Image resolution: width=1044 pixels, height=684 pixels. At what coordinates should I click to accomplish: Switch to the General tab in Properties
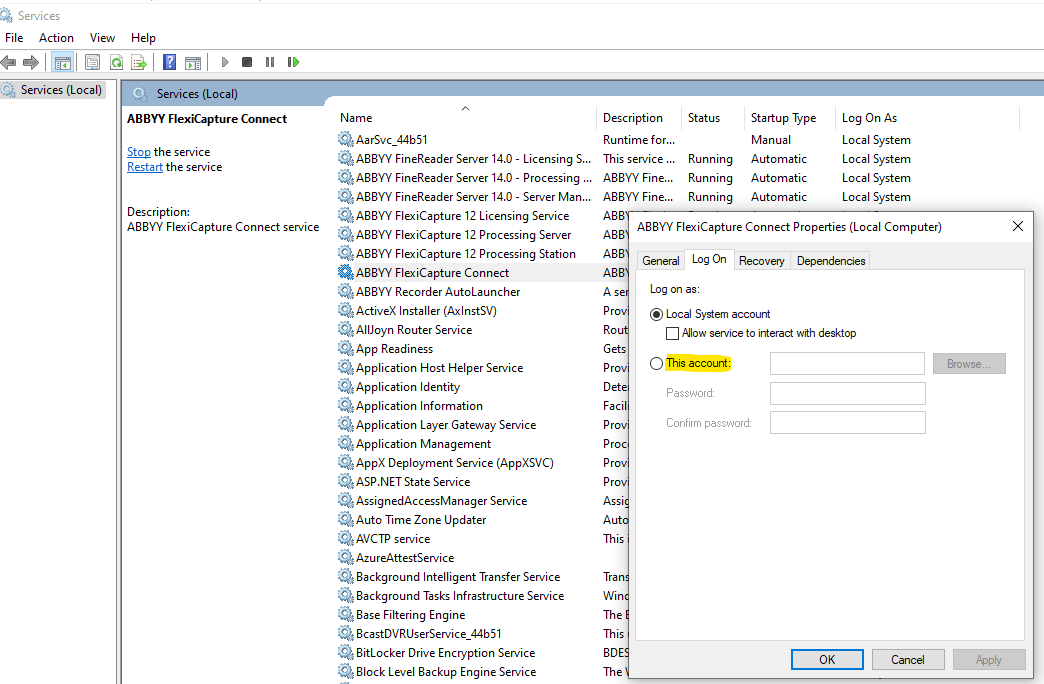click(660, 261)
